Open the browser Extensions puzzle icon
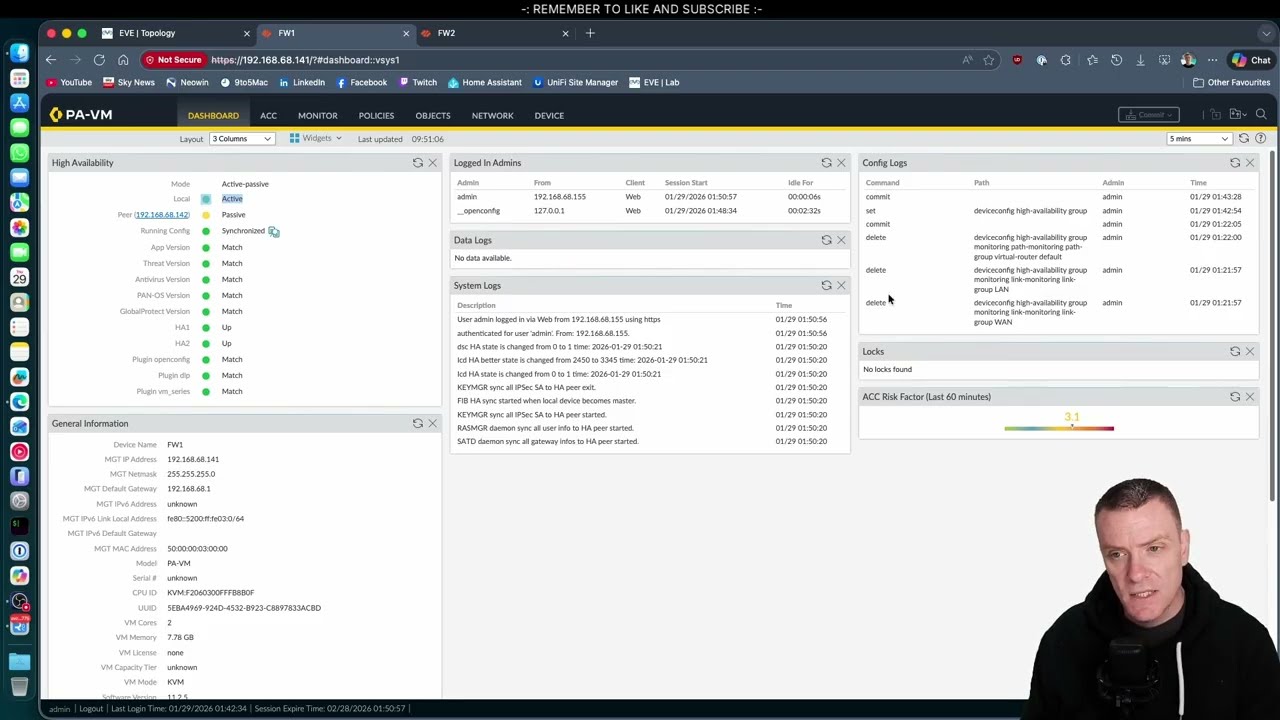The height and width of the screenshot is (720, 1280). (1066, 60)
